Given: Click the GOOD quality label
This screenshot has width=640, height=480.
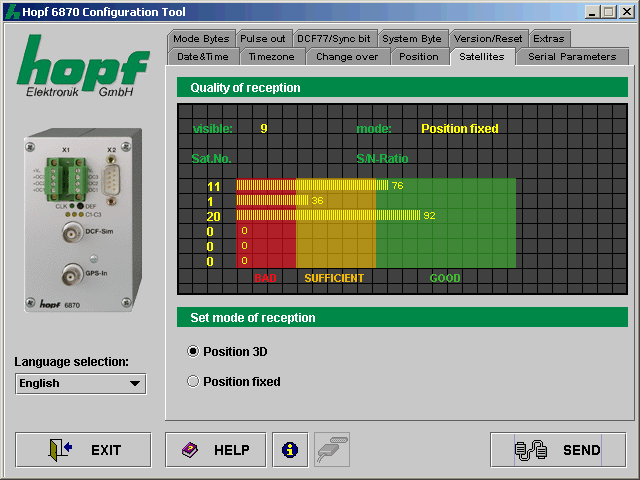Looking at the screenshot, I should (445, 278).
